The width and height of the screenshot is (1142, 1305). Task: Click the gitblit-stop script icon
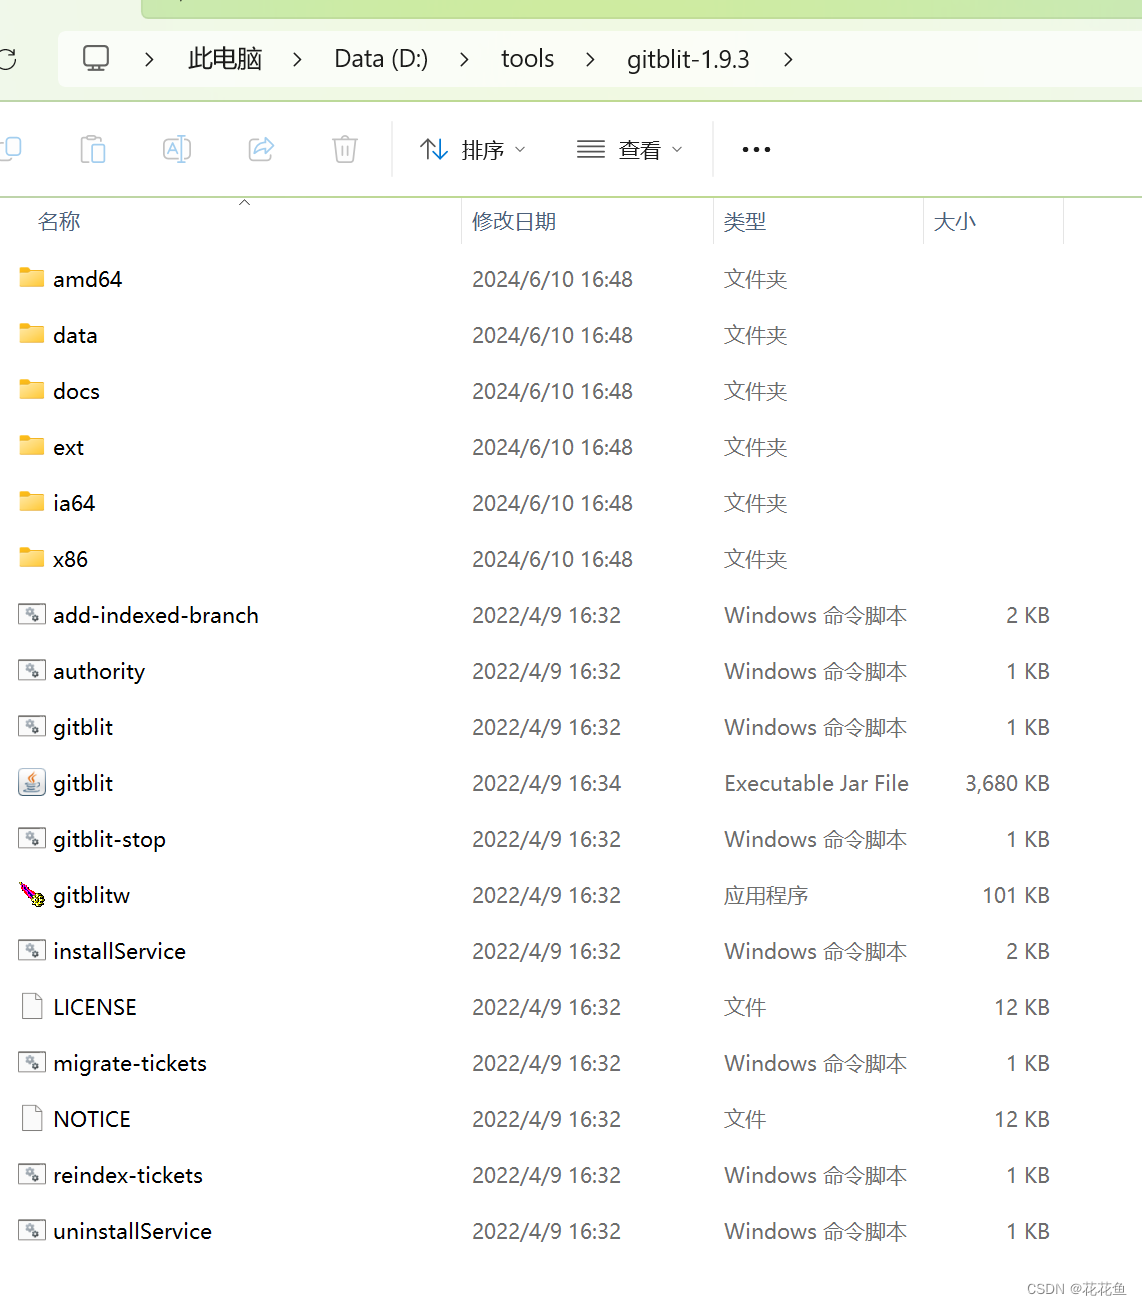(x=32, y=838)
